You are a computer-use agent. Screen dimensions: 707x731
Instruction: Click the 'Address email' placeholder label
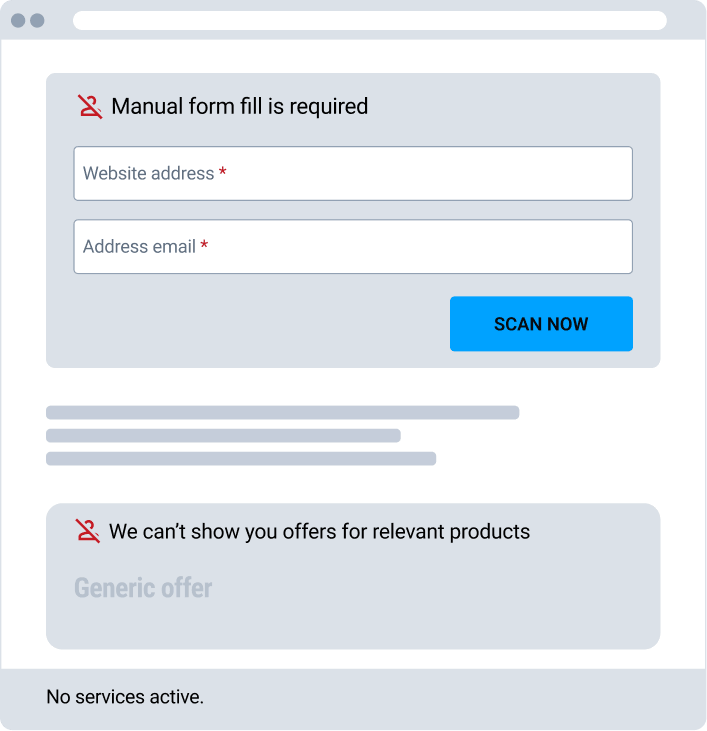coord(139,247)
